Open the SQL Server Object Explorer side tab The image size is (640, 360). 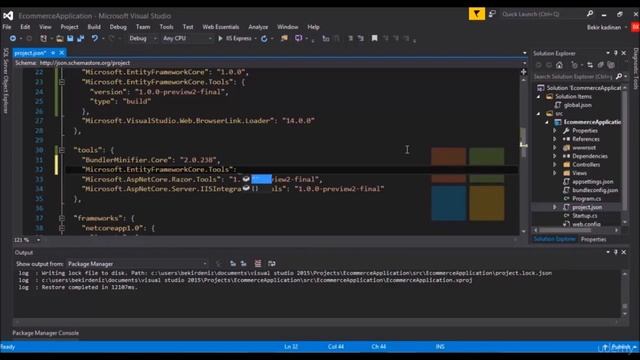click(x=6, y=80)
